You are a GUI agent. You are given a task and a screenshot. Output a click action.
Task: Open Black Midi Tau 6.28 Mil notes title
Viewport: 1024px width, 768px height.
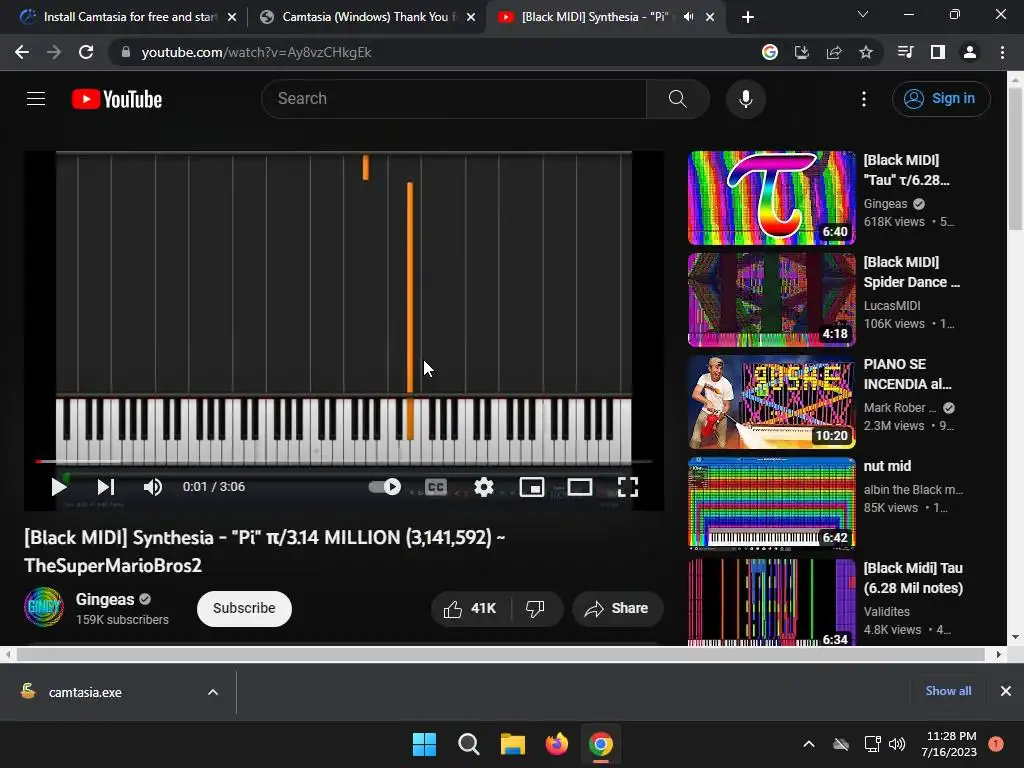(x=913, y=578)
